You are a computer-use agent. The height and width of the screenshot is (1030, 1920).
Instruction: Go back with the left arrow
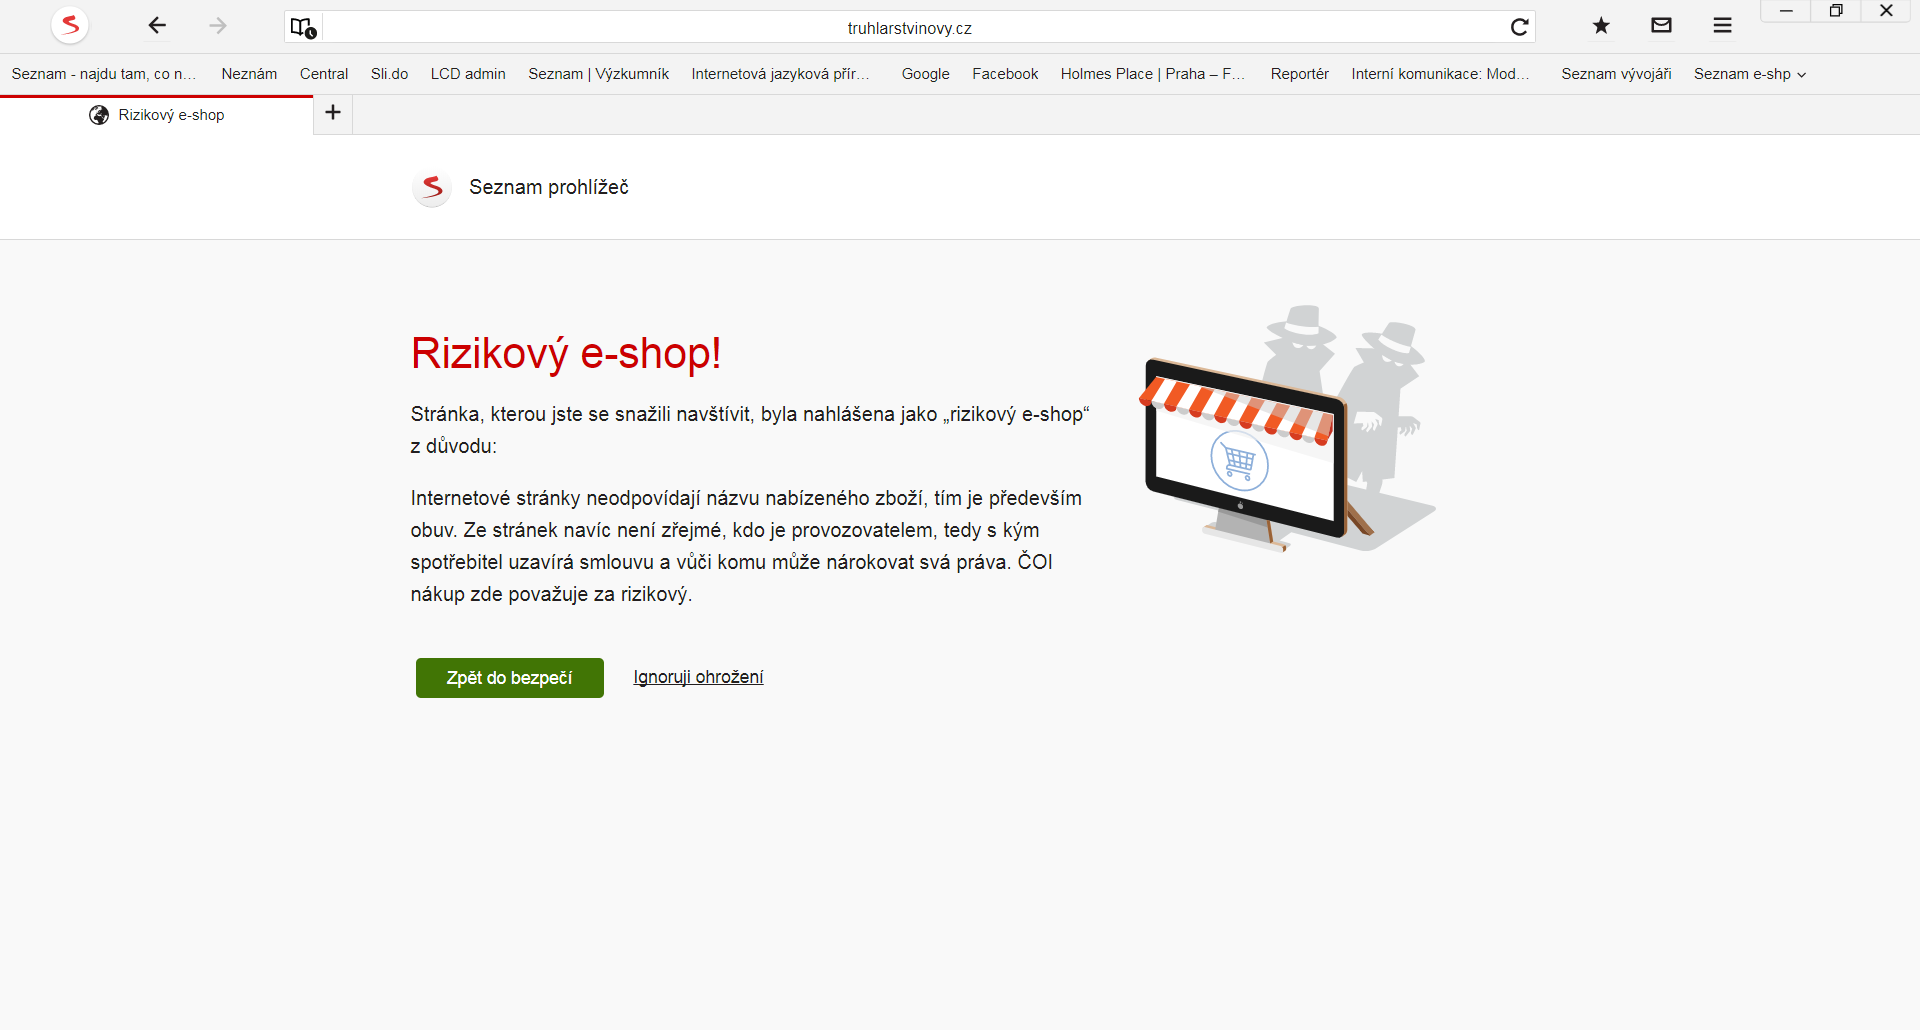pos(157,26)
